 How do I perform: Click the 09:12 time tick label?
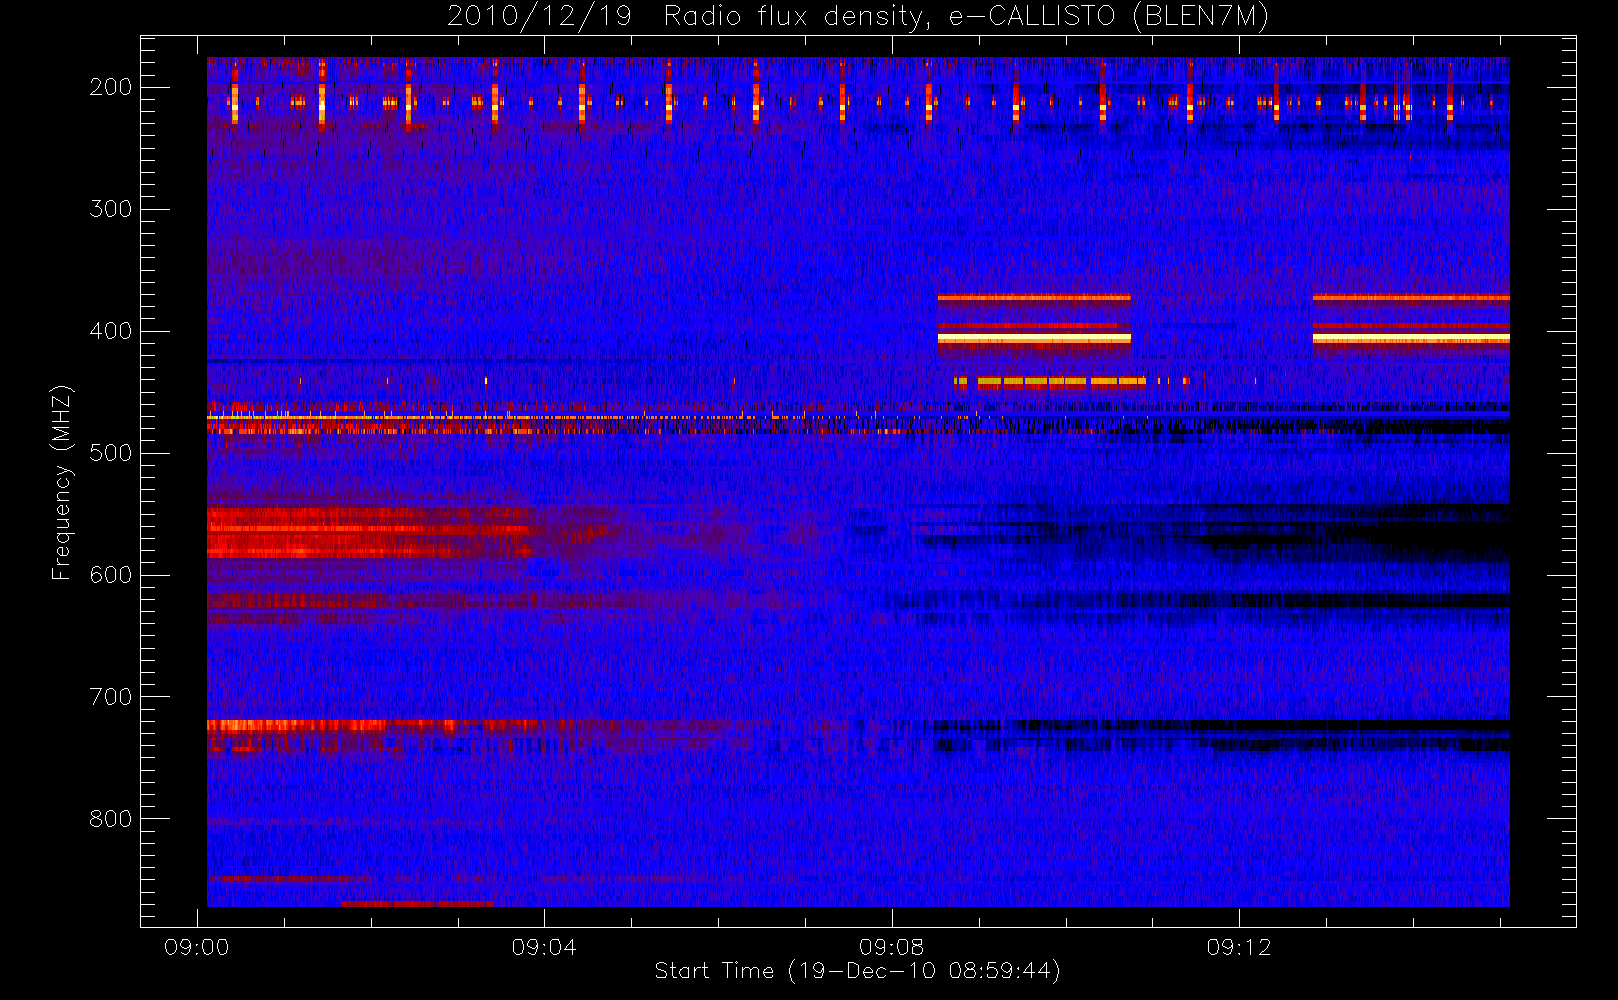pyautogui.click(x=1239, y=947)
